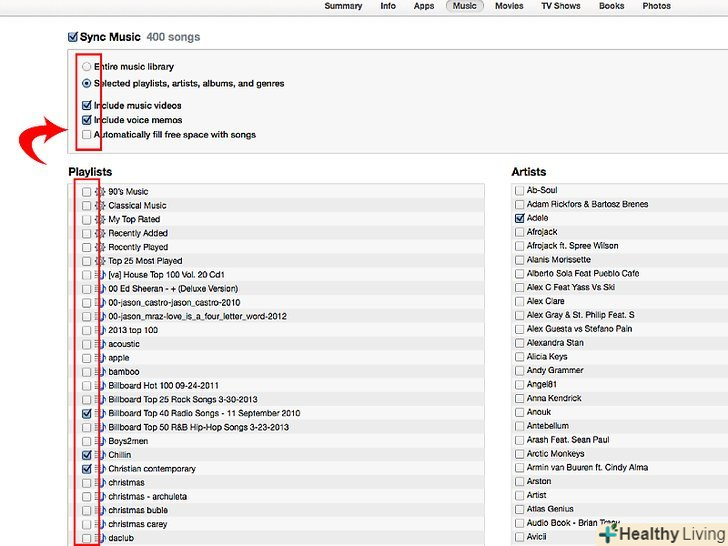Click the Atlas Genius artist name
This screenshot has height=546, width=728.
pyautogui.click(x=550, y=509)
